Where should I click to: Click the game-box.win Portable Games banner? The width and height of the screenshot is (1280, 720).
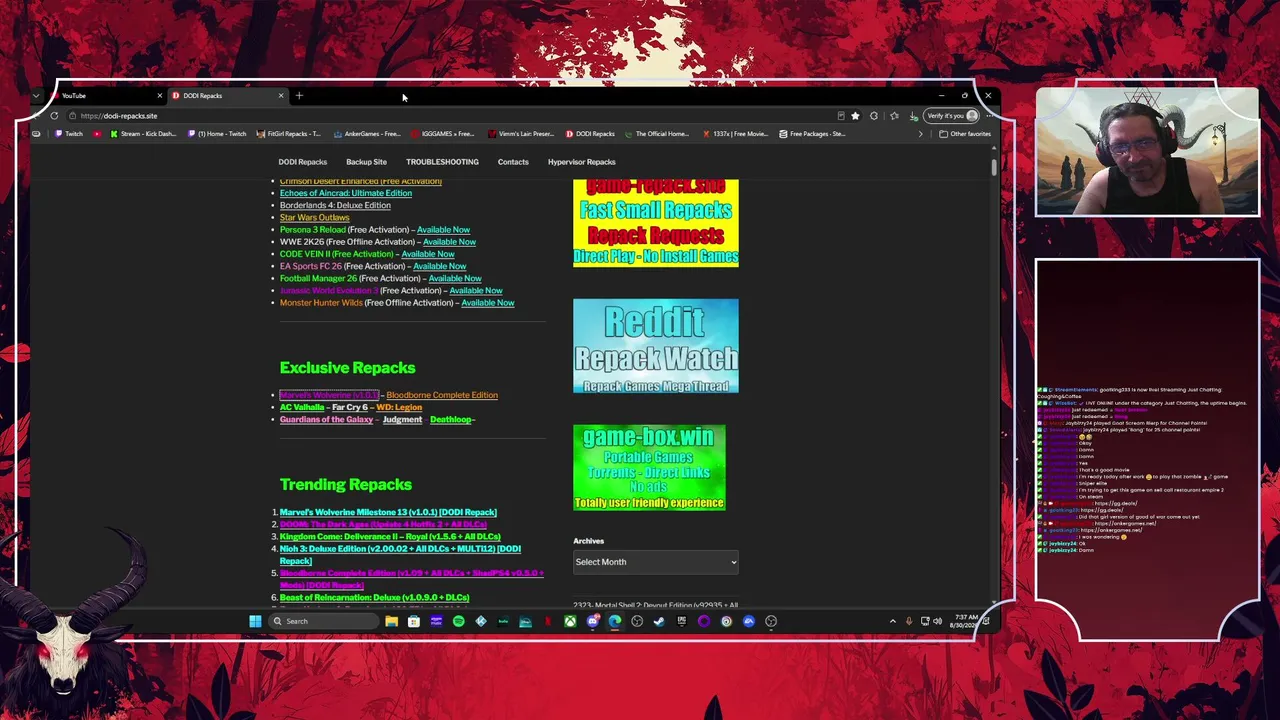(649, 468)
